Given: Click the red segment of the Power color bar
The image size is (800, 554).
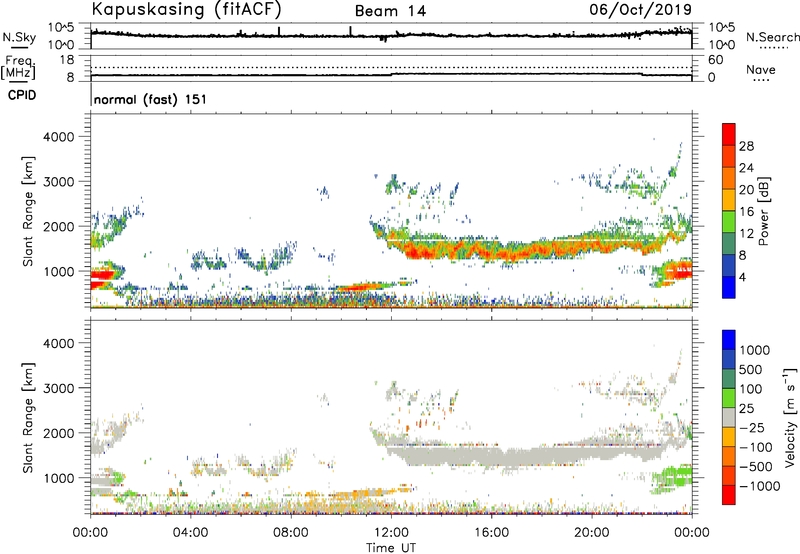Looking at the screenshot, I should (x=729, y=135).
